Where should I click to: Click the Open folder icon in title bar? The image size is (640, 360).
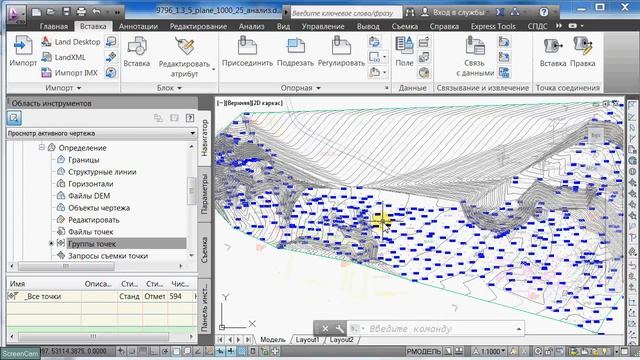pyautogui.click(x=51, y=11)
